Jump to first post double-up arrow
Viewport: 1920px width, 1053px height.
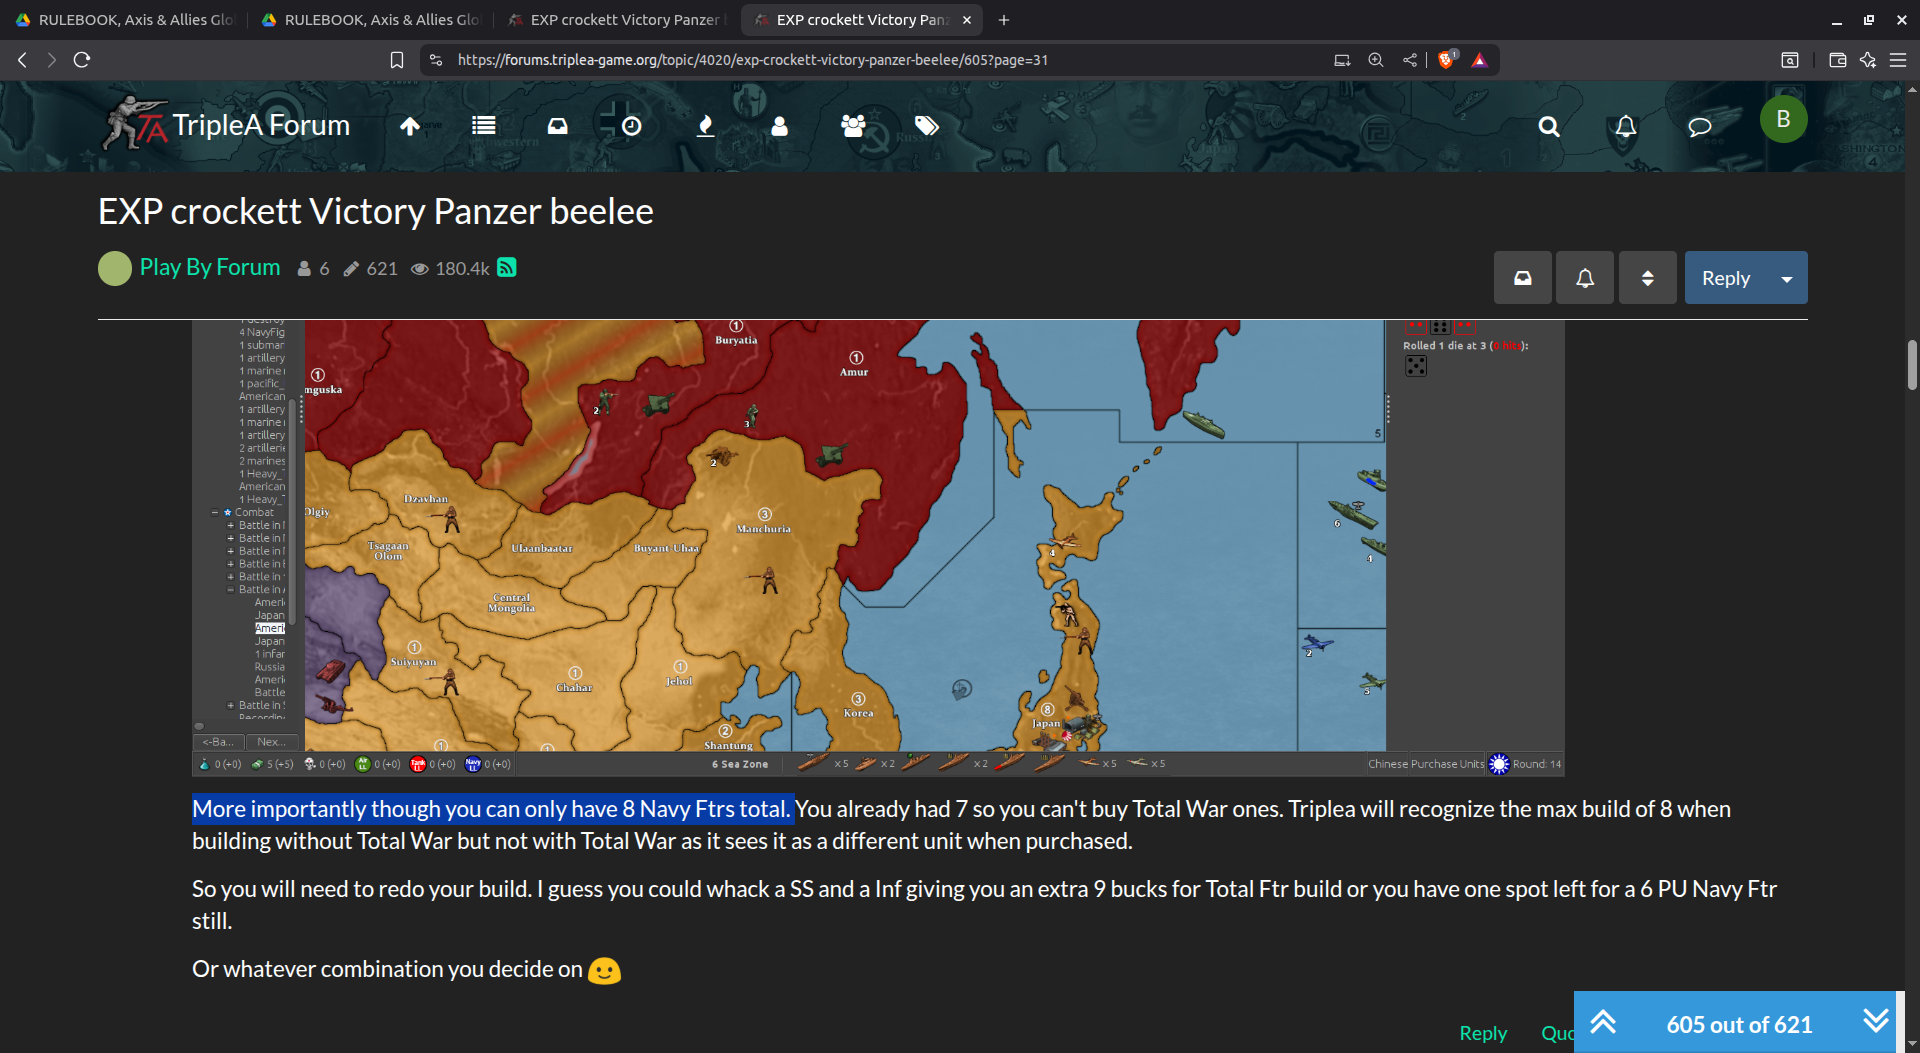click(1603, 1022)
